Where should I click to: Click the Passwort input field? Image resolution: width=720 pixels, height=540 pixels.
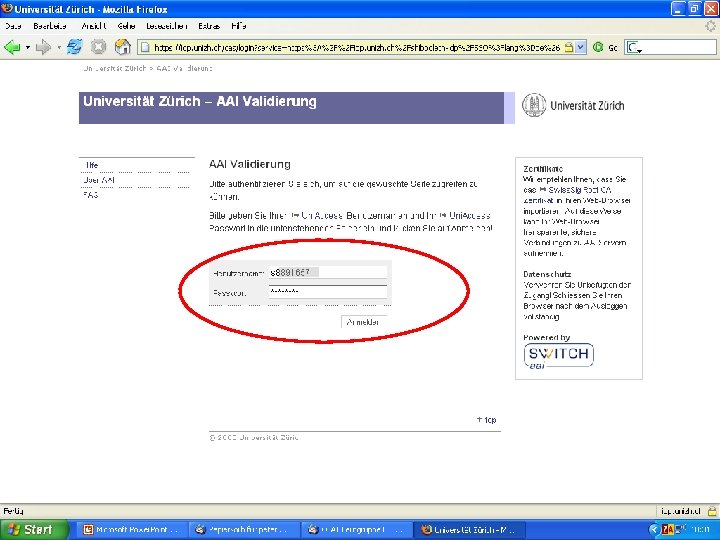pyautogui.click(x=328, y=291)
